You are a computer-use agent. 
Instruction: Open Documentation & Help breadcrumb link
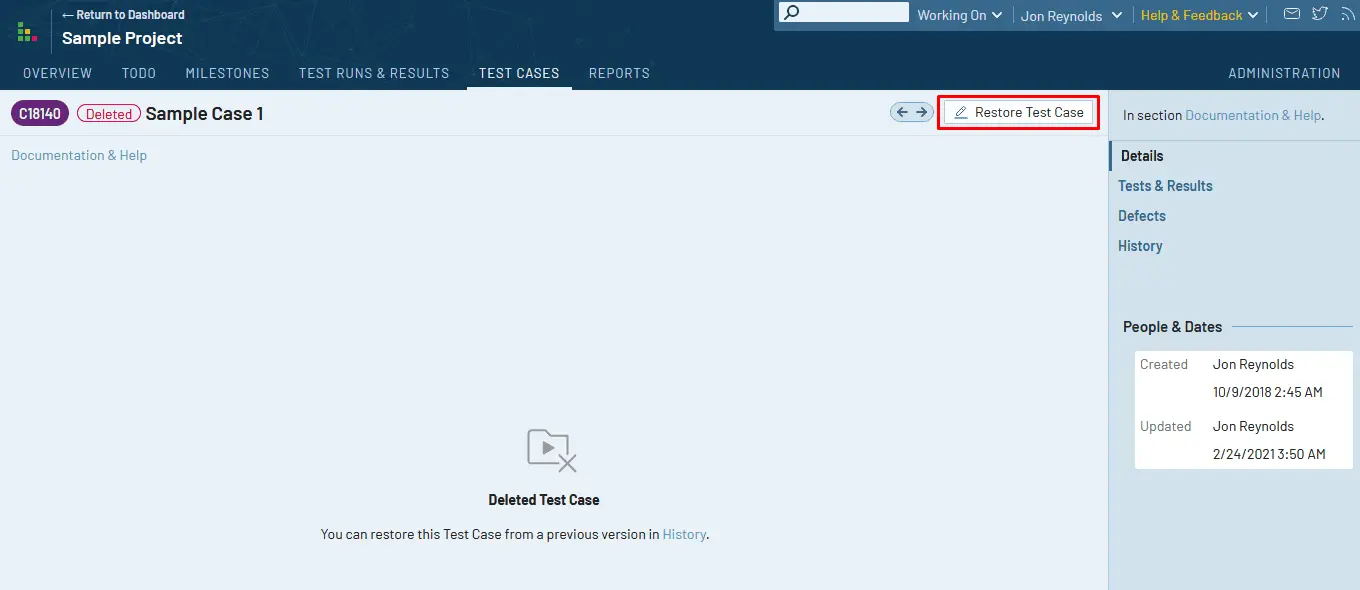point(79,155)
